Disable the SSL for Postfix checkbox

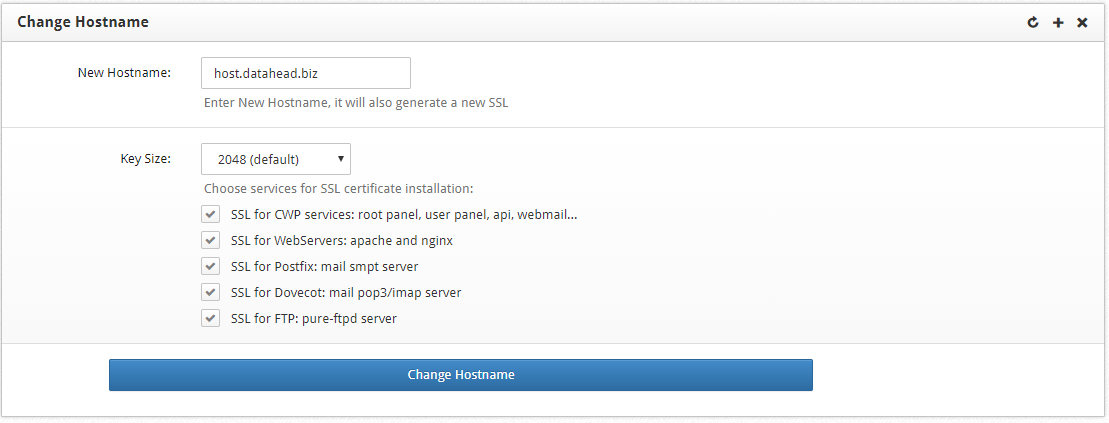point(210,267)
